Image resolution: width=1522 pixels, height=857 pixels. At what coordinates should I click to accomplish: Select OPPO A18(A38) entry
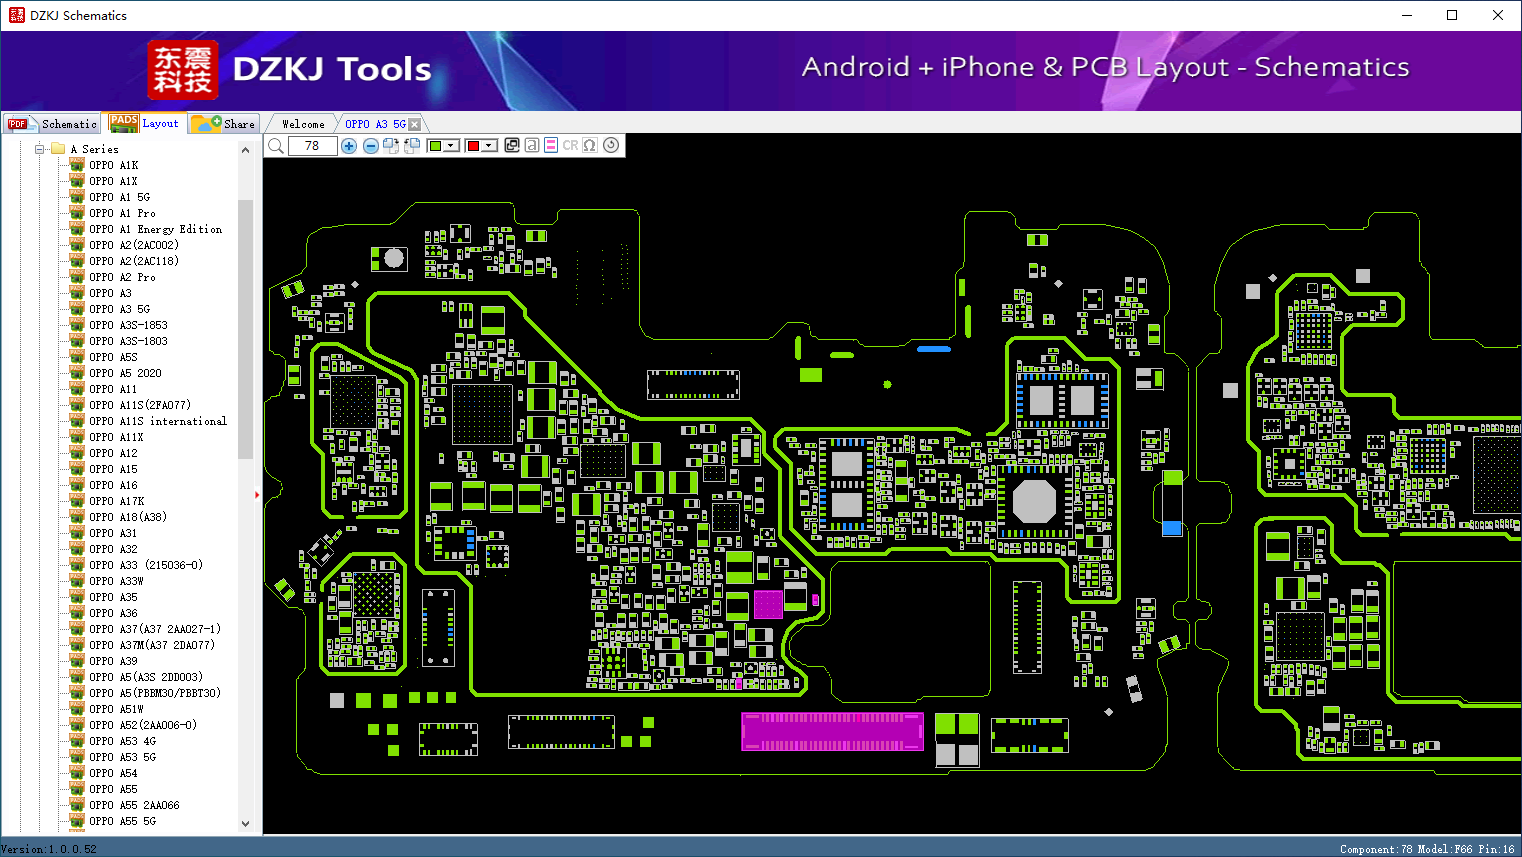click(128, 517)
